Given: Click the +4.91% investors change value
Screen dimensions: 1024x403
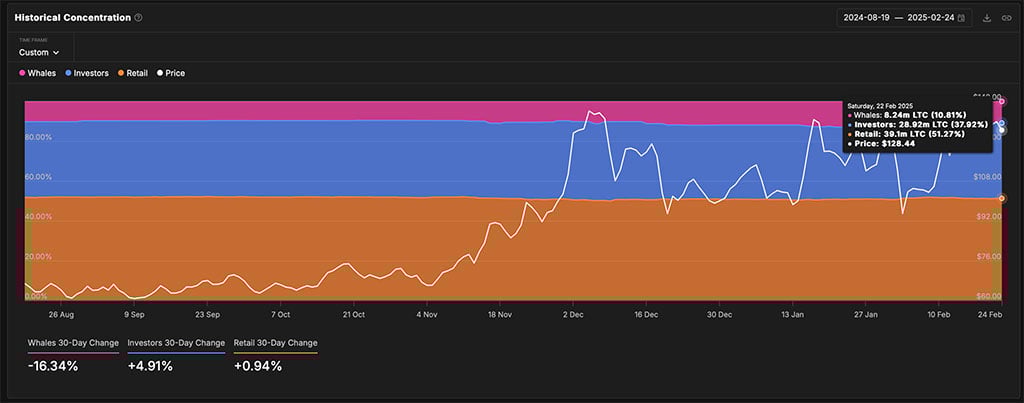Looking at the screenshot, I should point(150,366).
